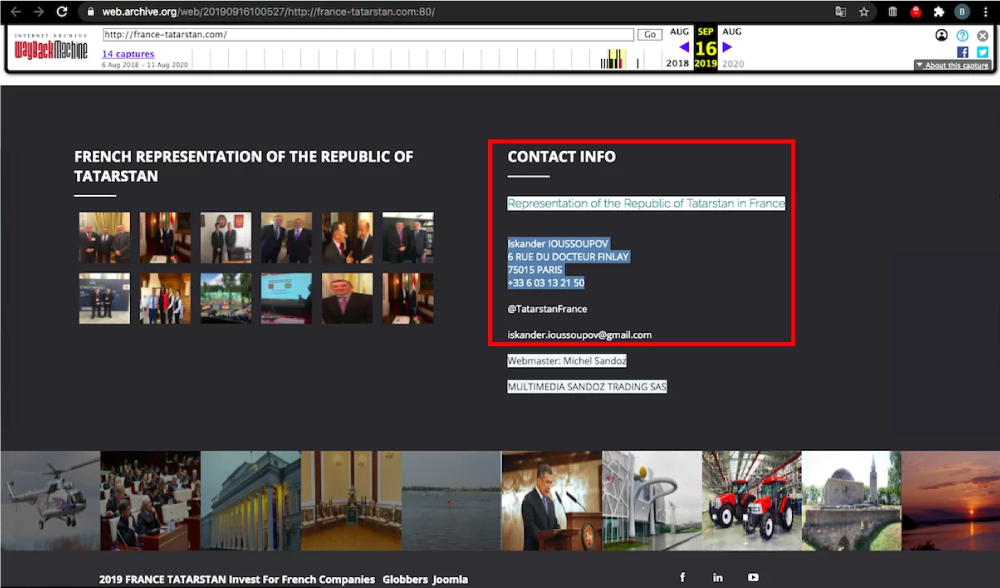Image resolution: width=1000 pixels, height=588 pixels.
Task: Click MULTIMEDIA SANDOZ TRADING SAS link
Action: [x=587, y=386]
